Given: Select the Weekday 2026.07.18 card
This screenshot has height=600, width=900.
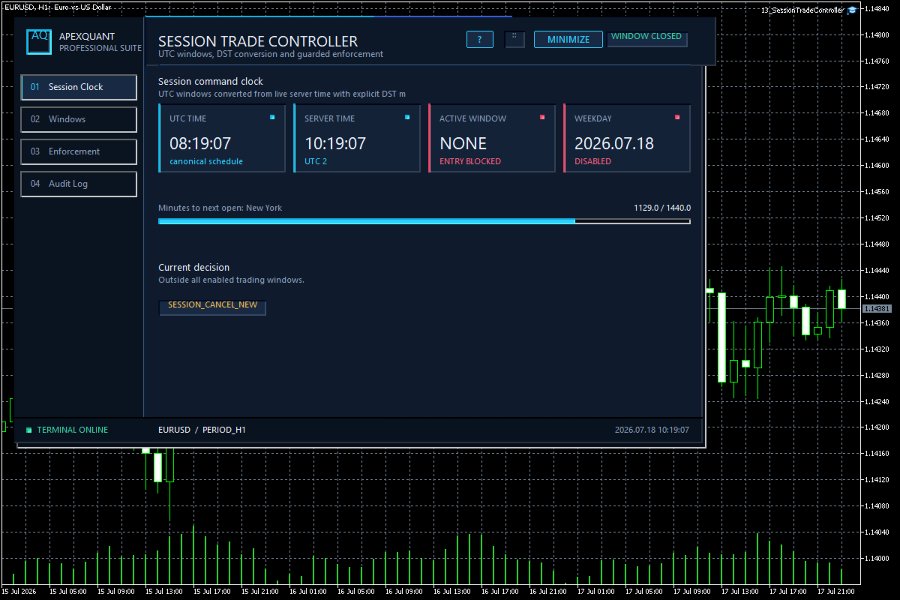Looking at the screenshot, I should pyautogui.click(x=627, y=138).
